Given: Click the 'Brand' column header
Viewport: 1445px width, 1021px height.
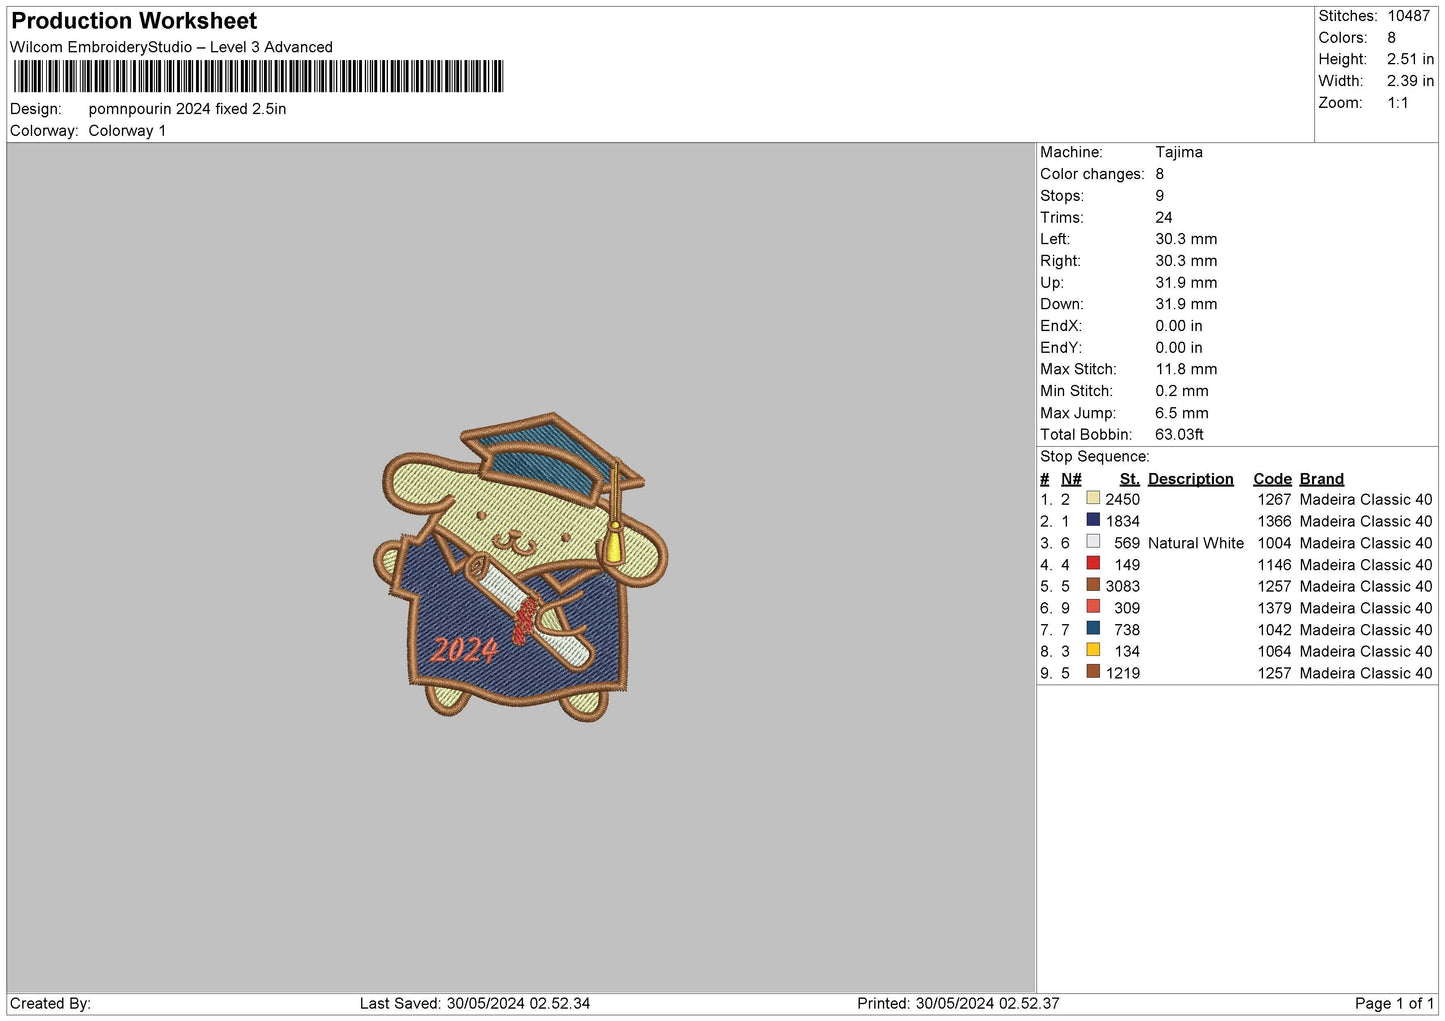Looking at the screenshot, I should tap(1322, 479).
